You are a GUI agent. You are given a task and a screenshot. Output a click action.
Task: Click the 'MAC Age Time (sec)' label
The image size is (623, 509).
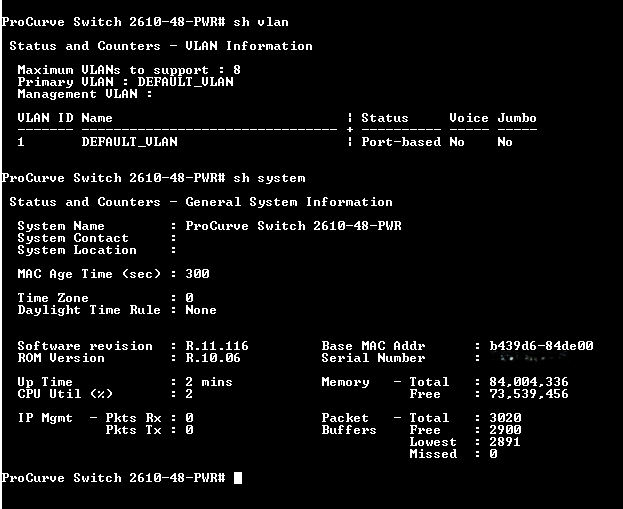(89, 274)
